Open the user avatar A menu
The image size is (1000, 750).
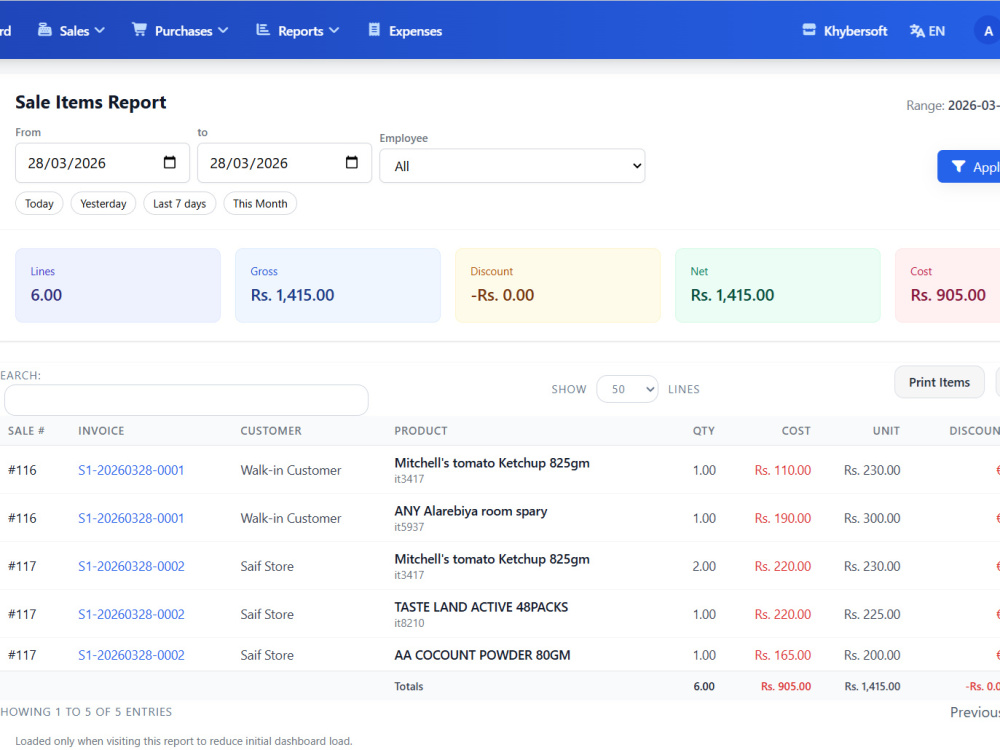[x=987, y=31]
